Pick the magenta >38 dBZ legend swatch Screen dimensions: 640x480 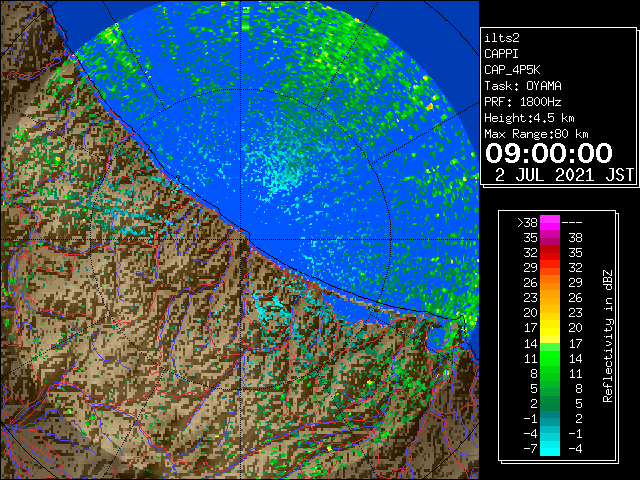tap(550, 223)
